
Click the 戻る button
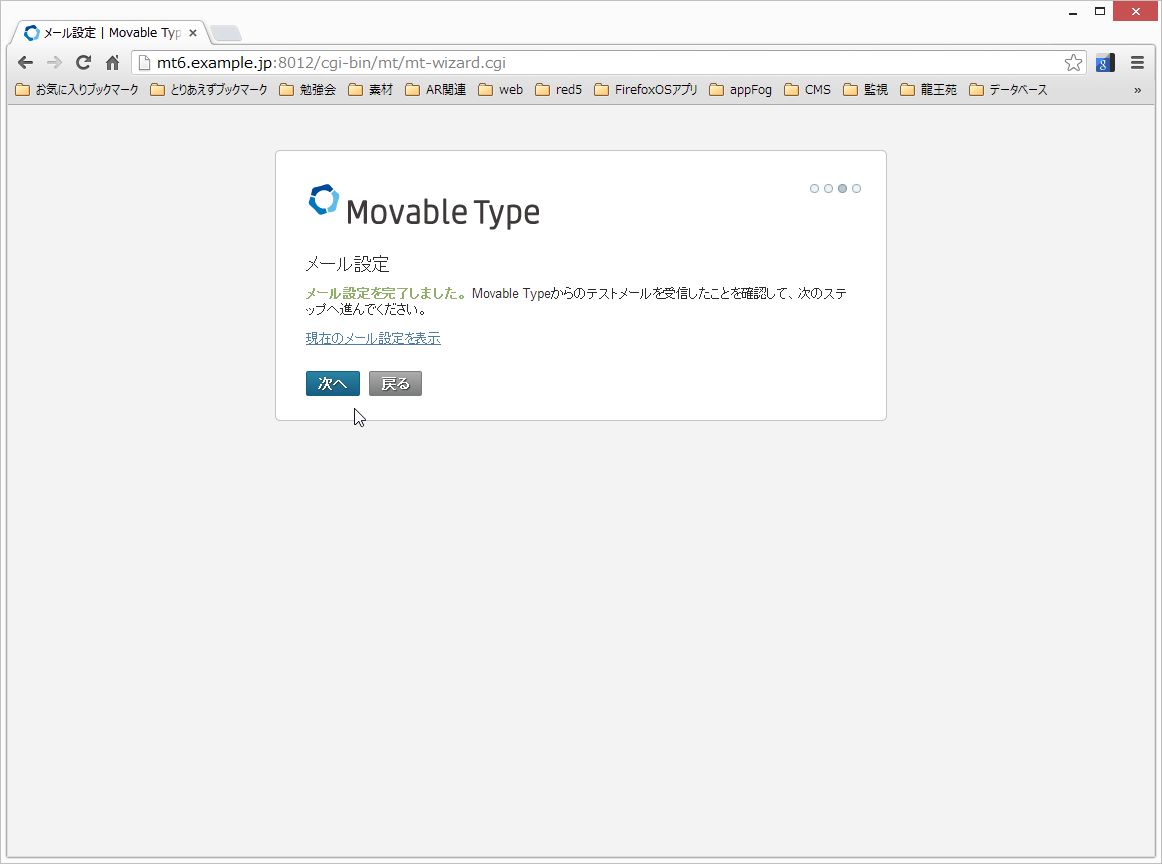pyautogui.click(x=396, y=384)
